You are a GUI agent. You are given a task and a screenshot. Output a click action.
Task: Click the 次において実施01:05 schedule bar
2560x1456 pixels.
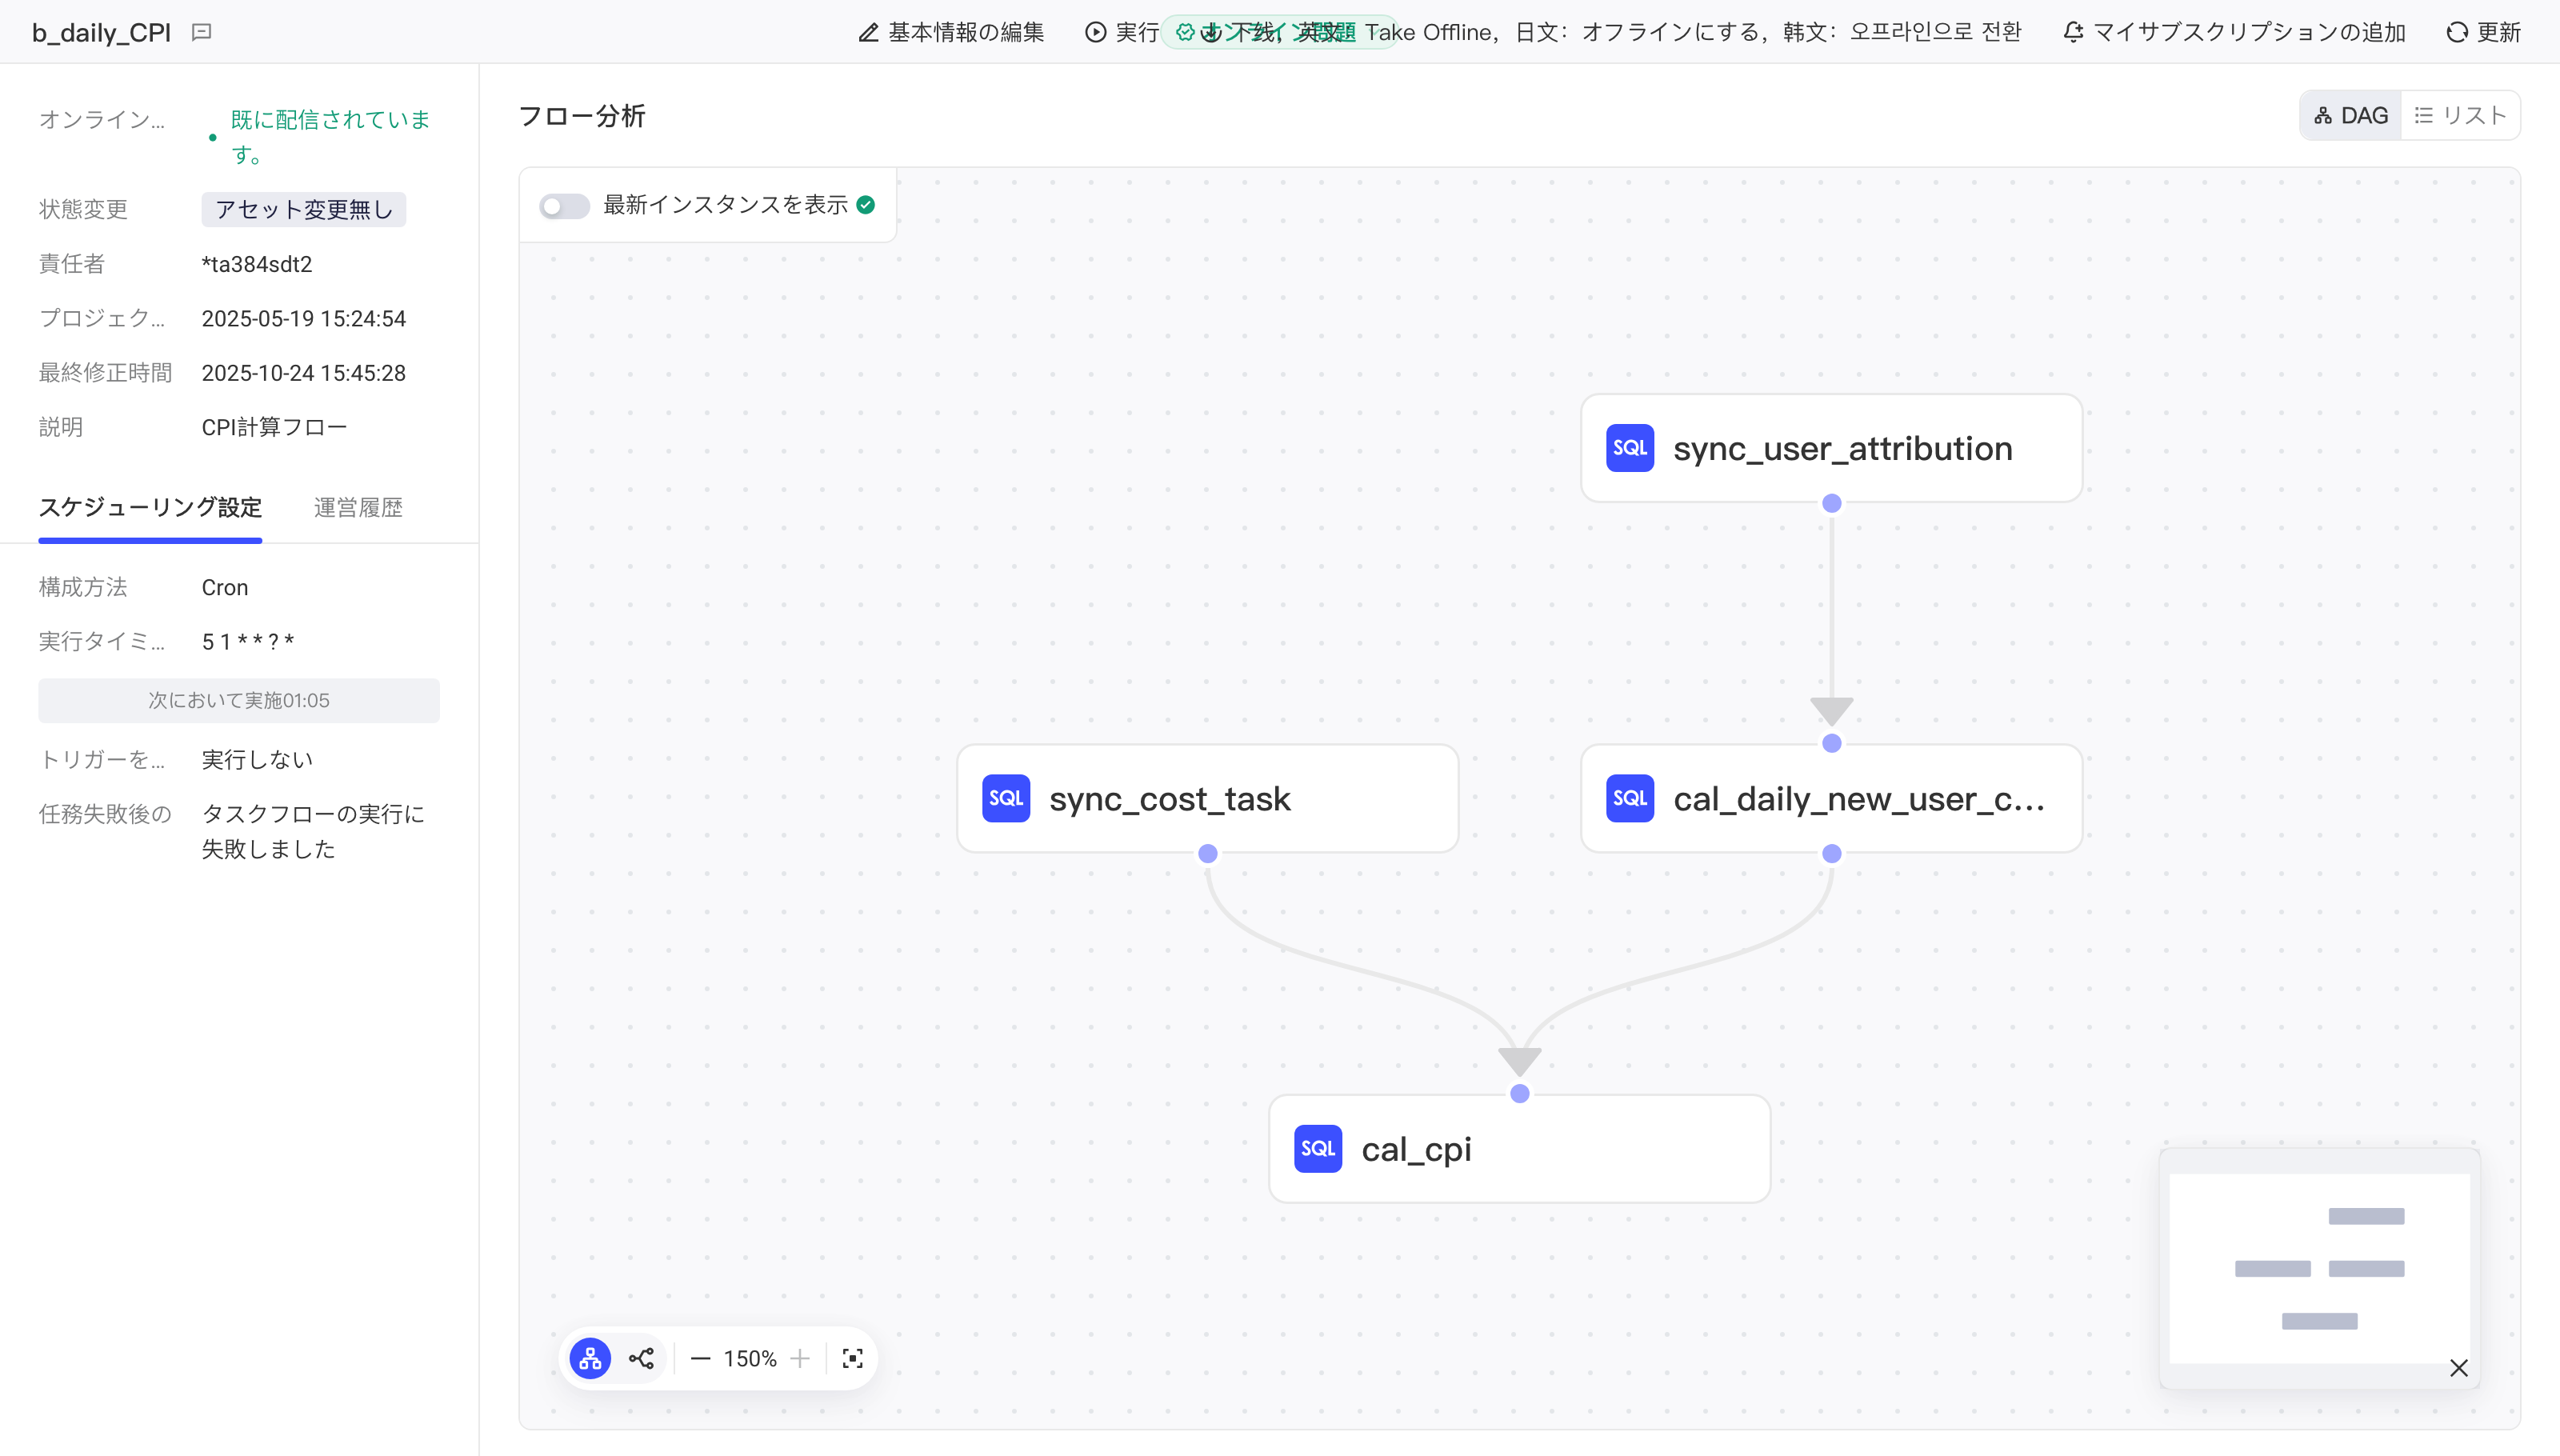point(238,700)
